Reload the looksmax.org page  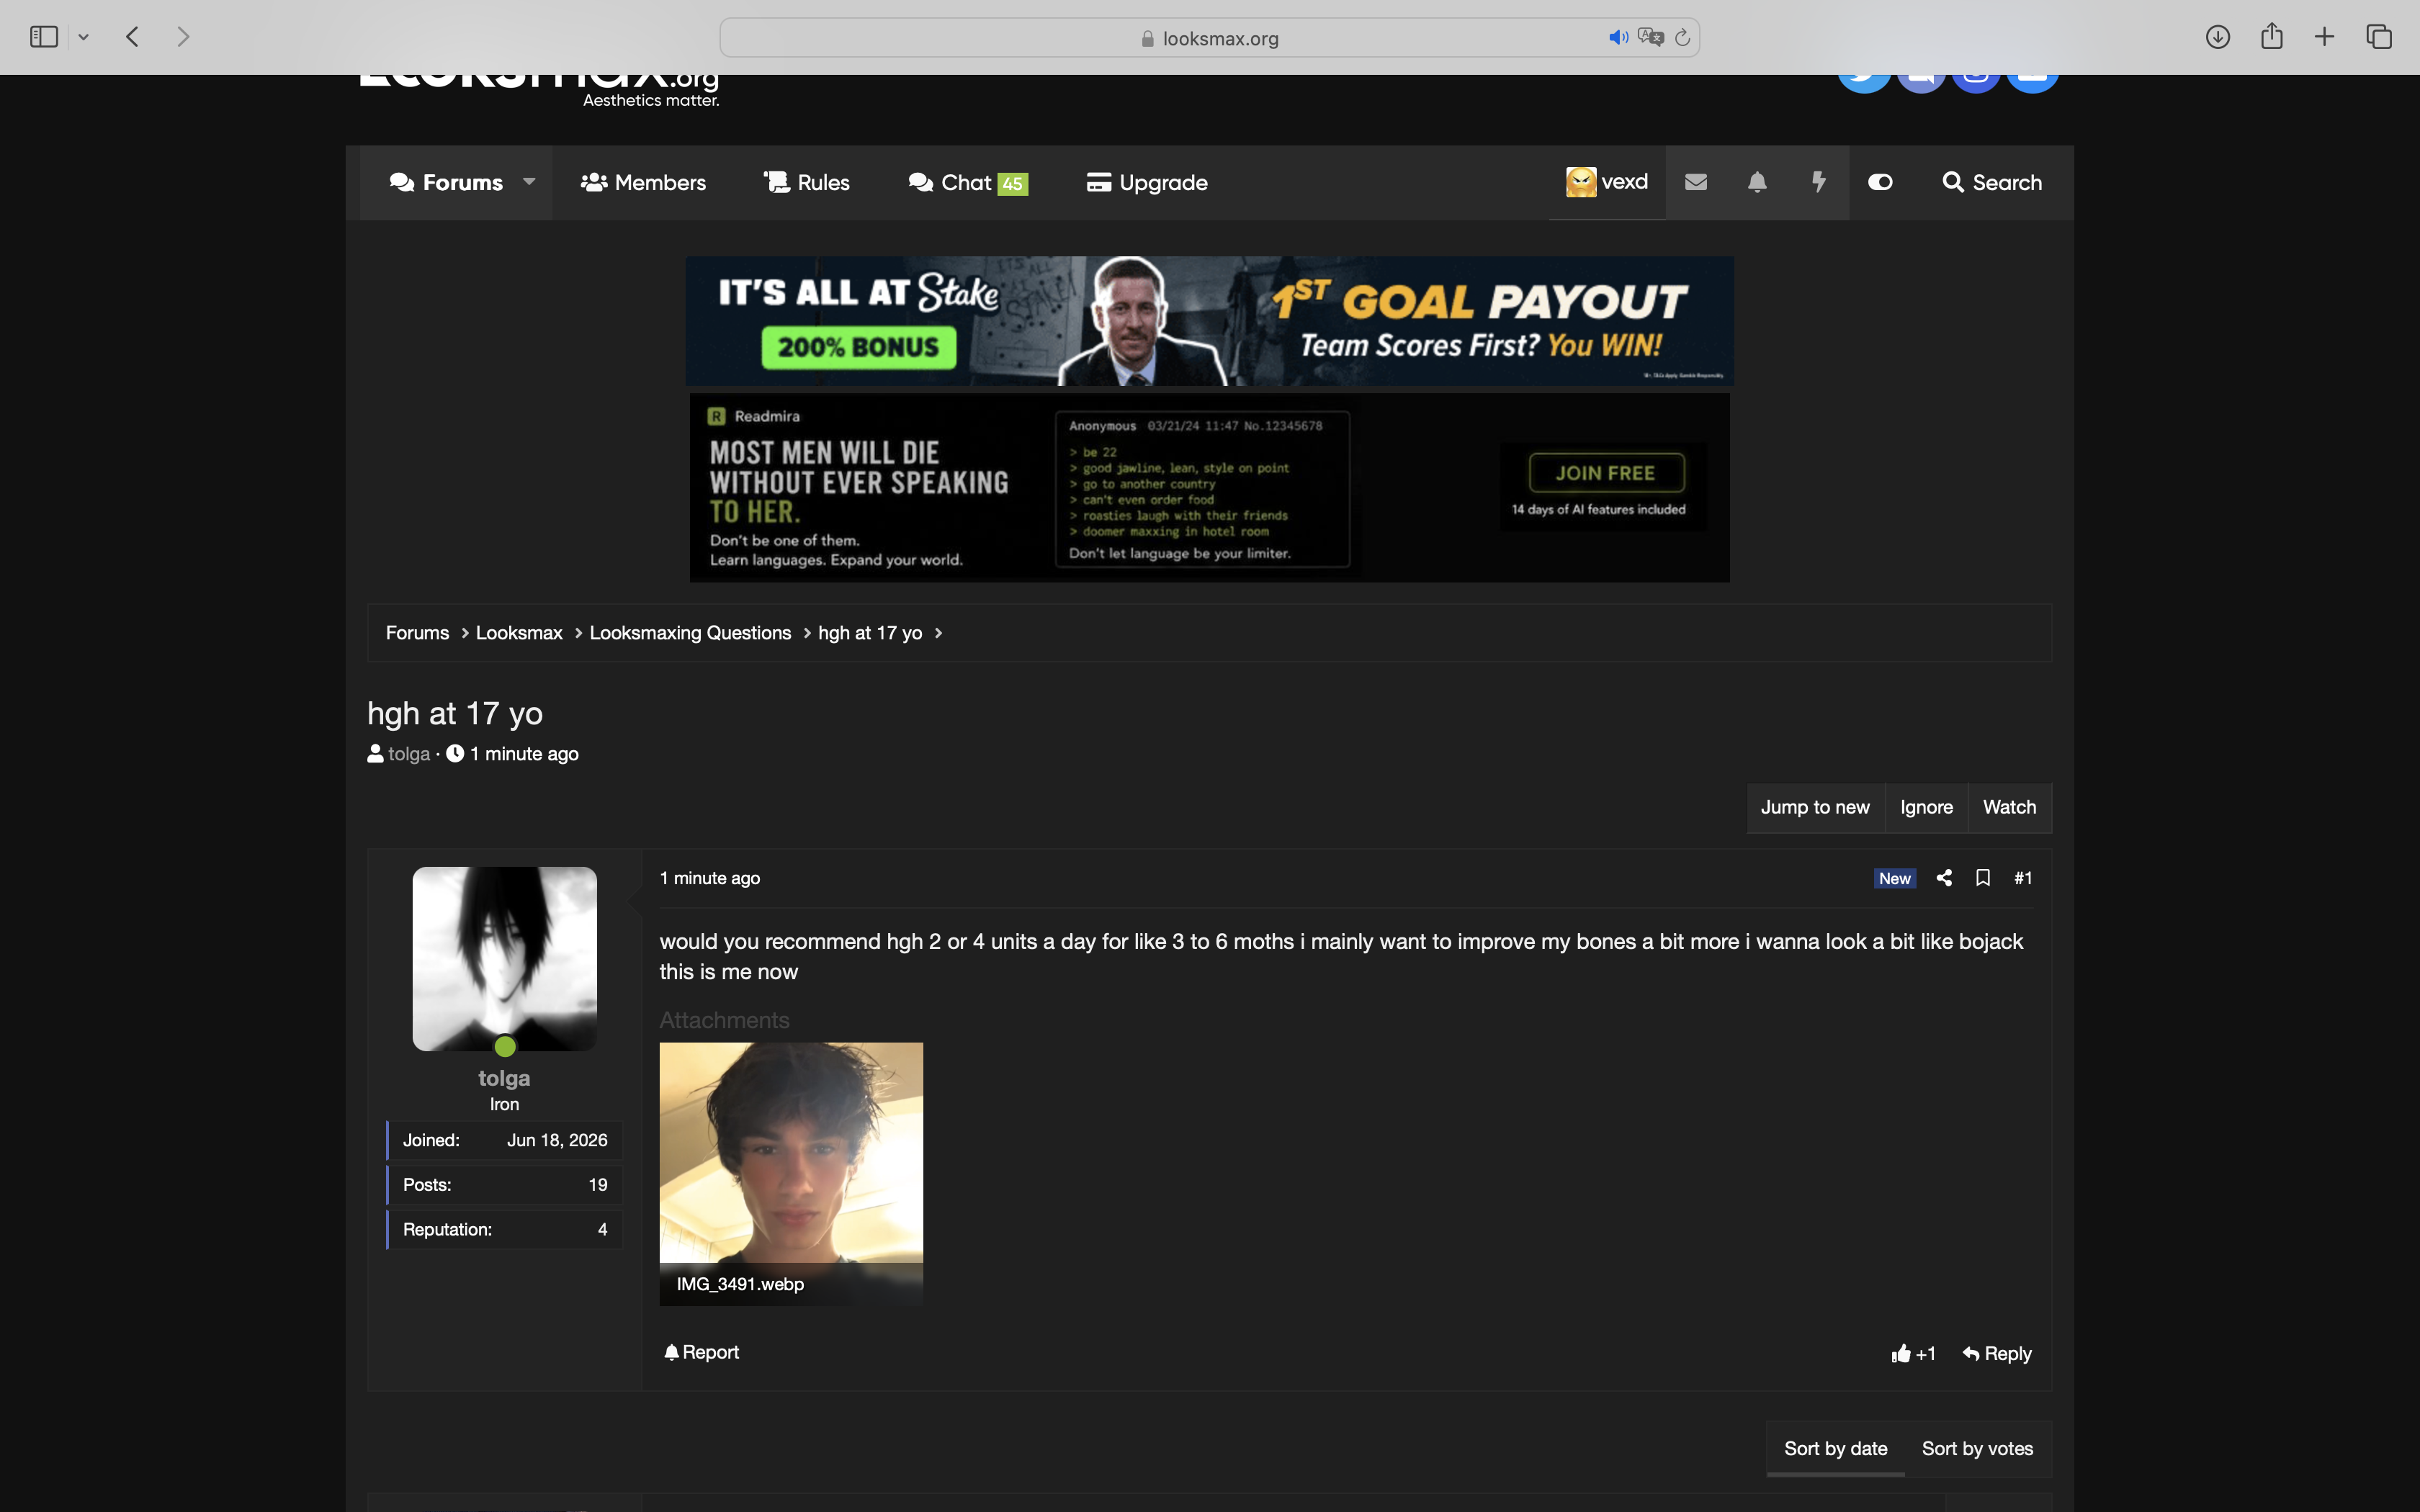1683,37
